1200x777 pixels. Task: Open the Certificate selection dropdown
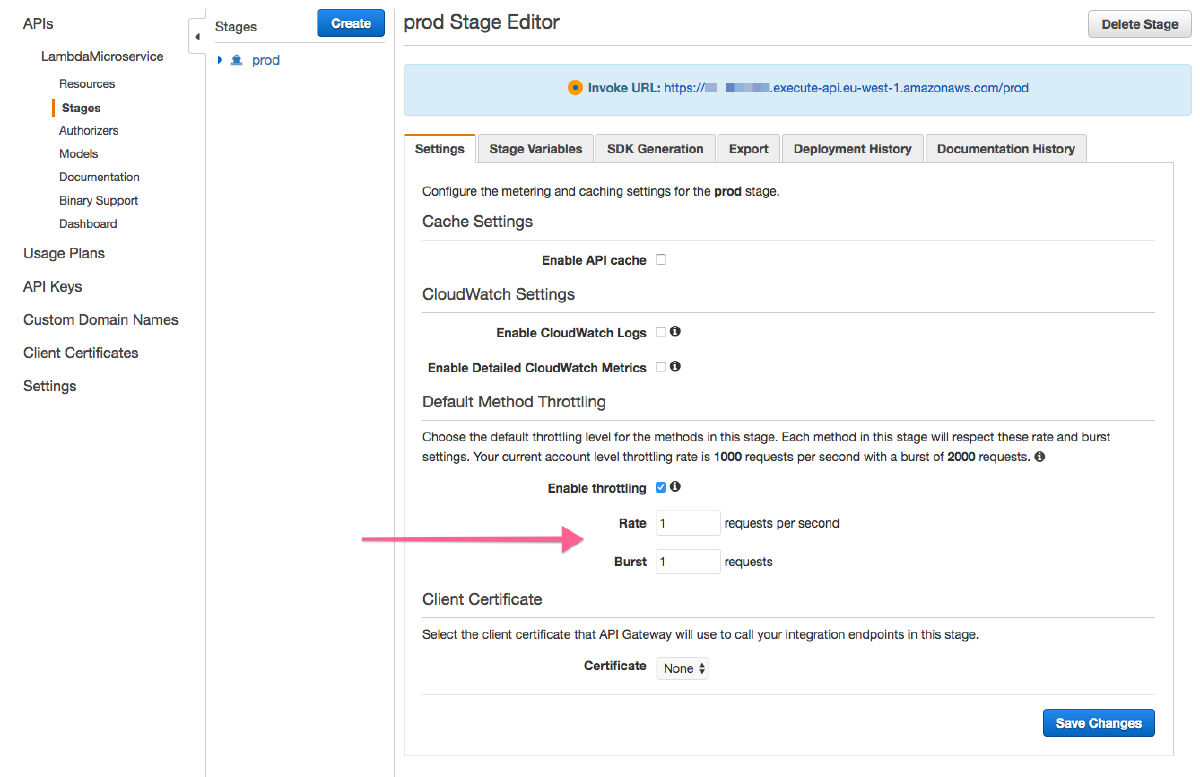click(x=682, y=668)
